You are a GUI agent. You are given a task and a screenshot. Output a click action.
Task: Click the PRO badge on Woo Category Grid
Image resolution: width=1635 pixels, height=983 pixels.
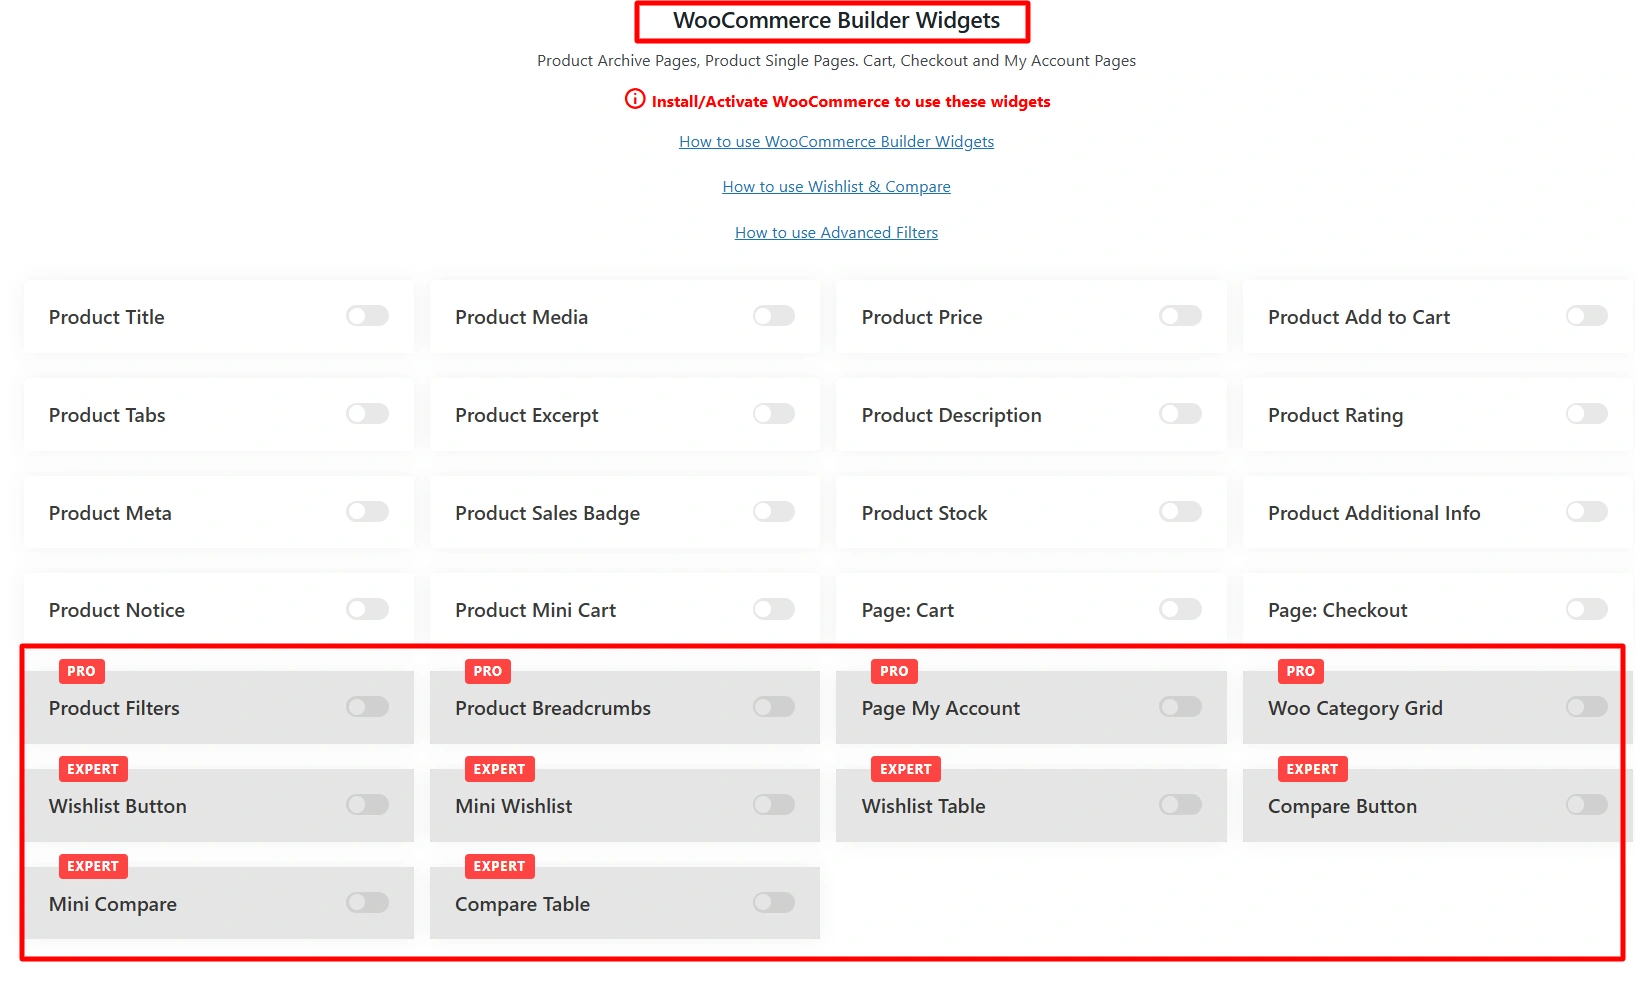(x=1301, y=671)
